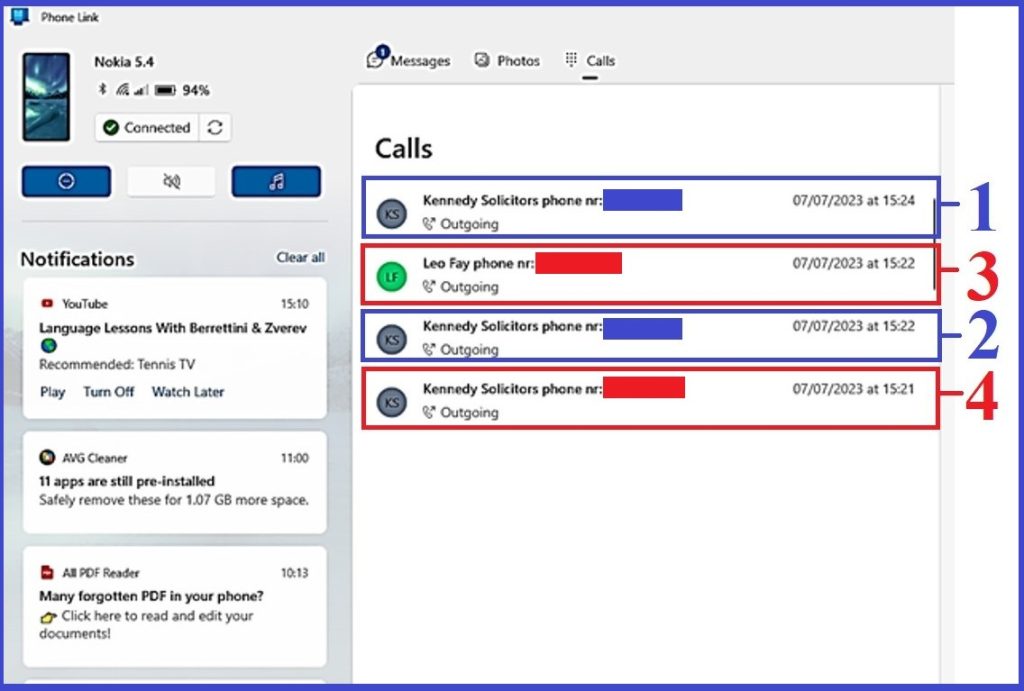The image size is (1024, 691).
Task: Toggle the audio player music note button
Action: click(x=276, y=182)
